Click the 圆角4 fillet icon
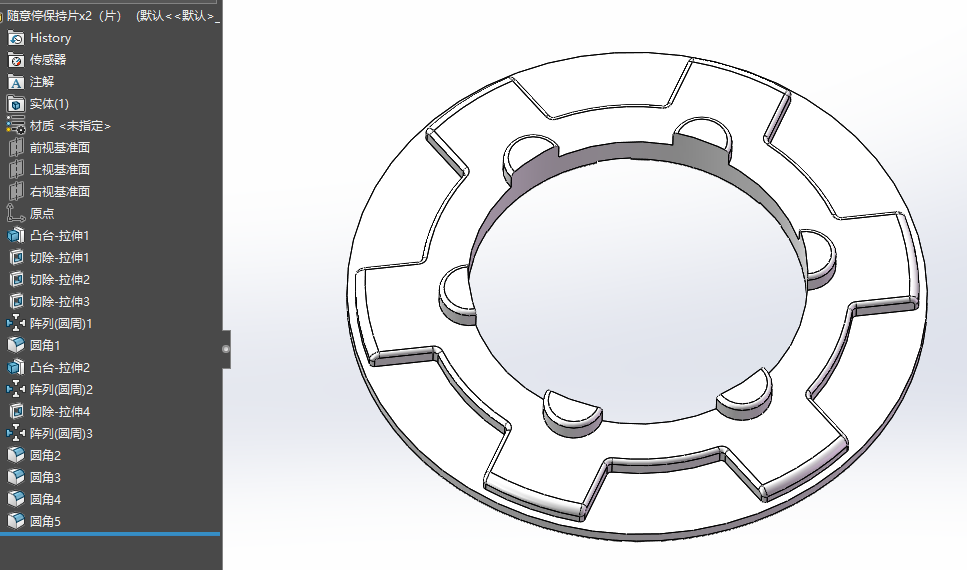 point(15,499)
